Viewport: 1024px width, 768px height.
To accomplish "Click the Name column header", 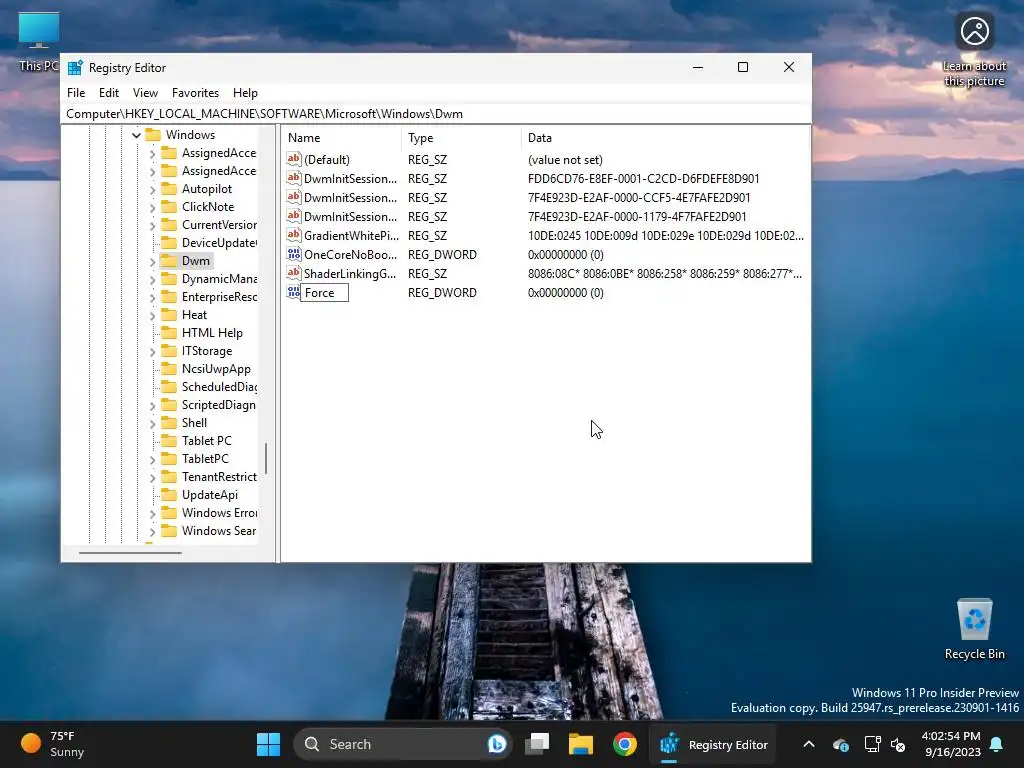I will coord(342,138).
